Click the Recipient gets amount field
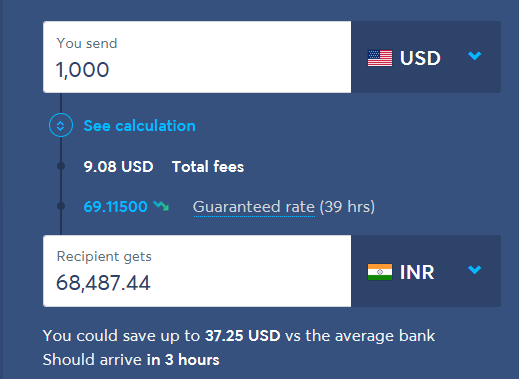Image resolution: width=519 pixels, height=379 pixels. pos(197,271)
